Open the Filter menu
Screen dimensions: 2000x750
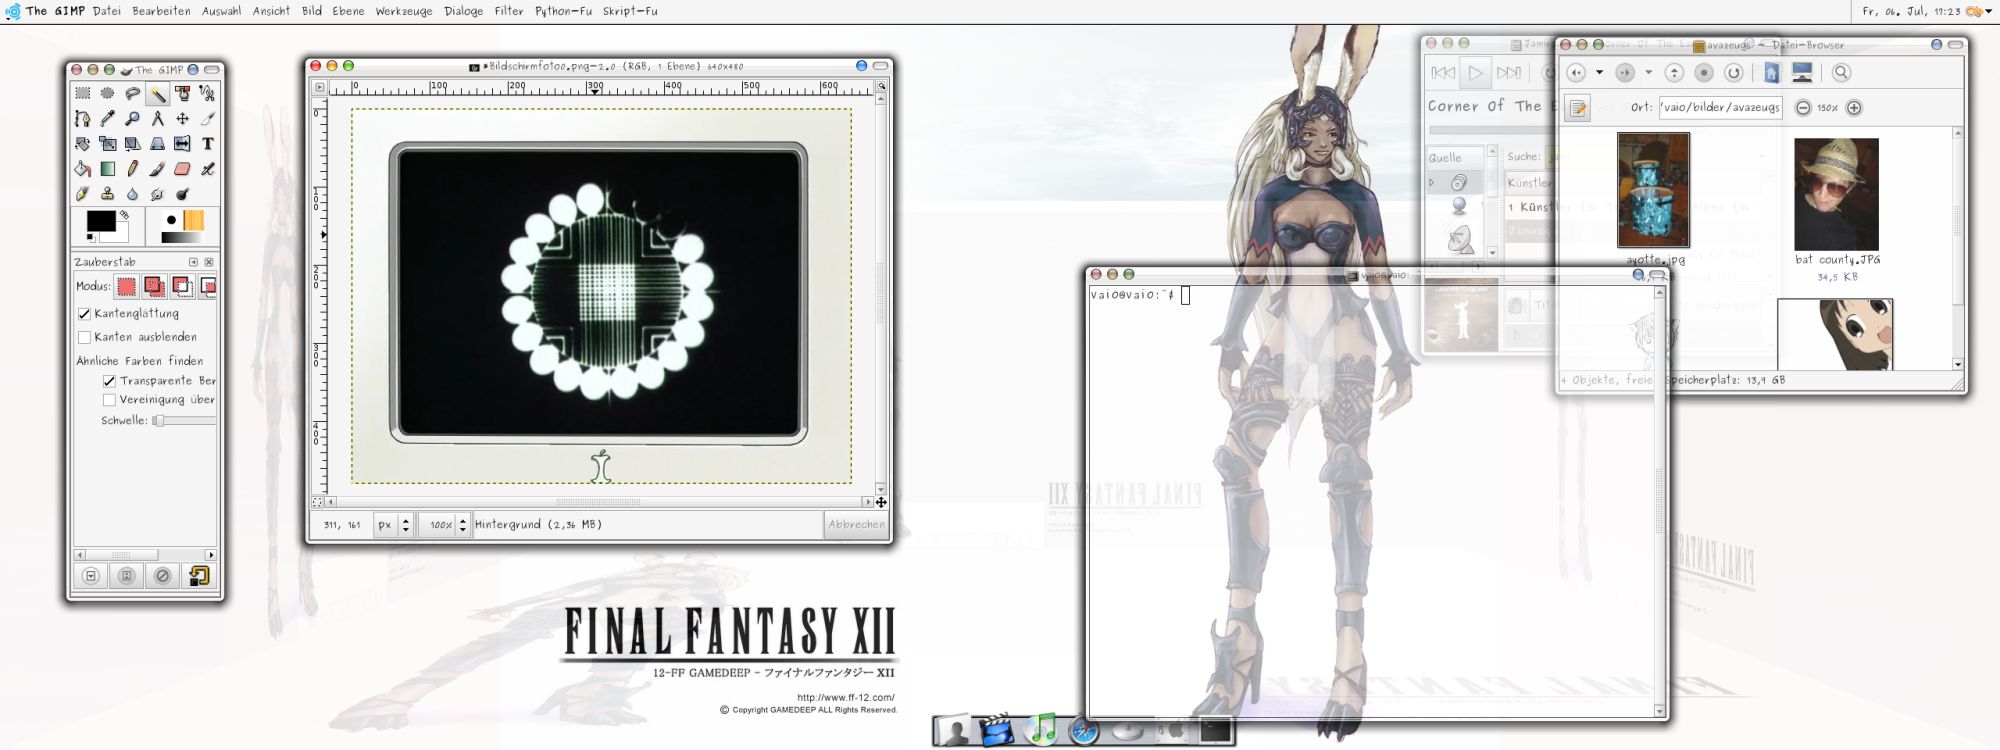508,11
